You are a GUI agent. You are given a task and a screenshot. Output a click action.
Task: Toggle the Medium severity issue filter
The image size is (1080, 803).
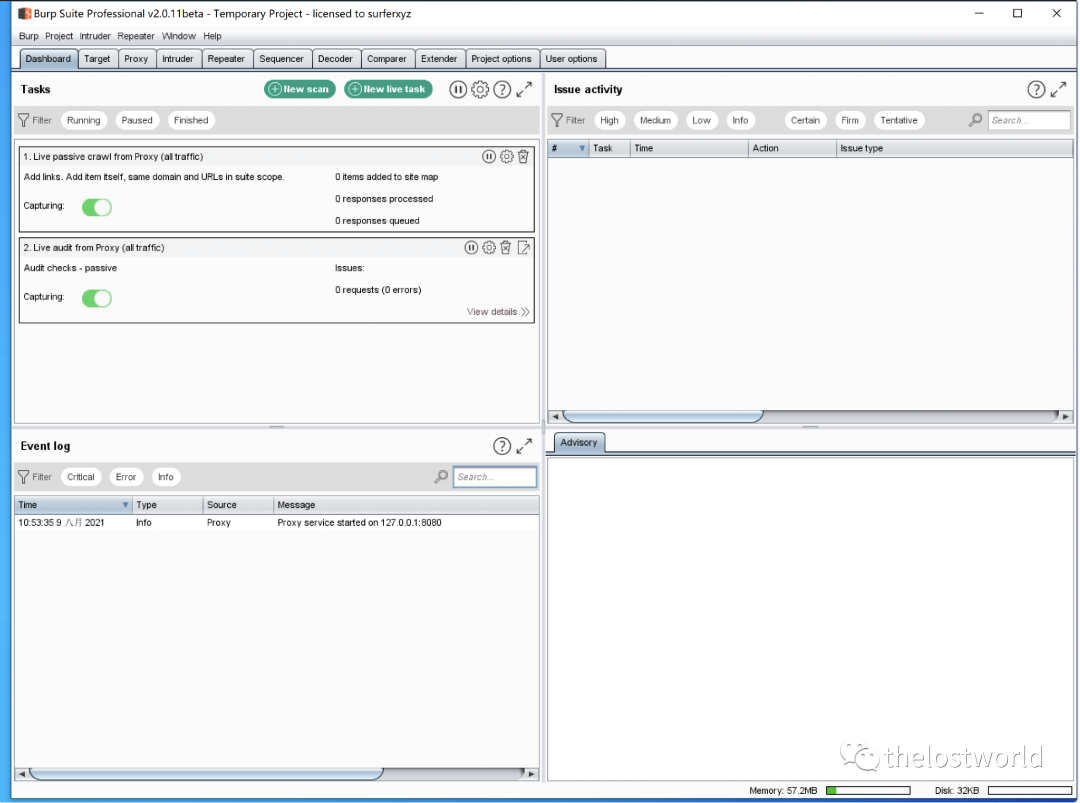655,120
